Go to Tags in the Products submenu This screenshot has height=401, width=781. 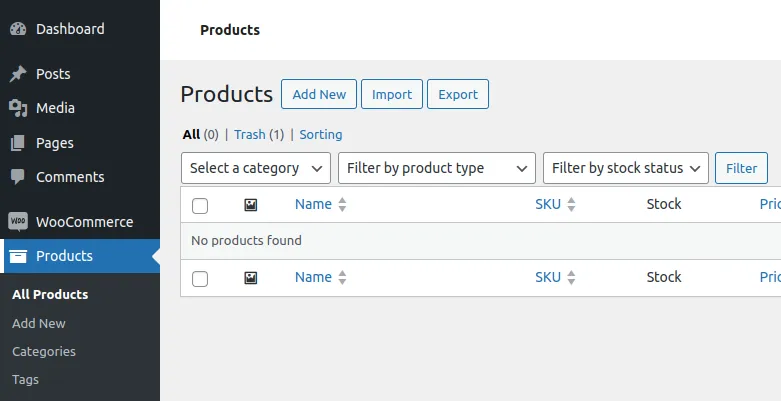coord(25,380)
